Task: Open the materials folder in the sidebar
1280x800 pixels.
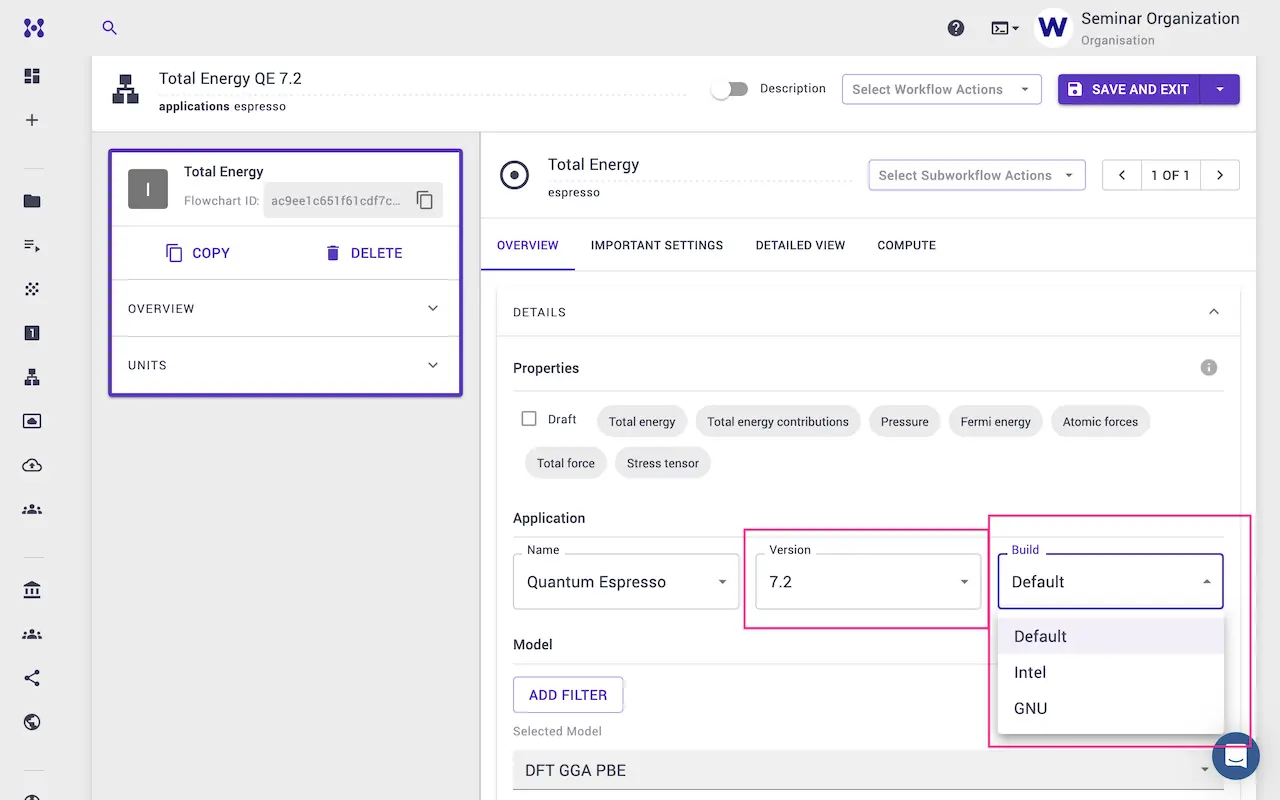Action: [32, 200]
